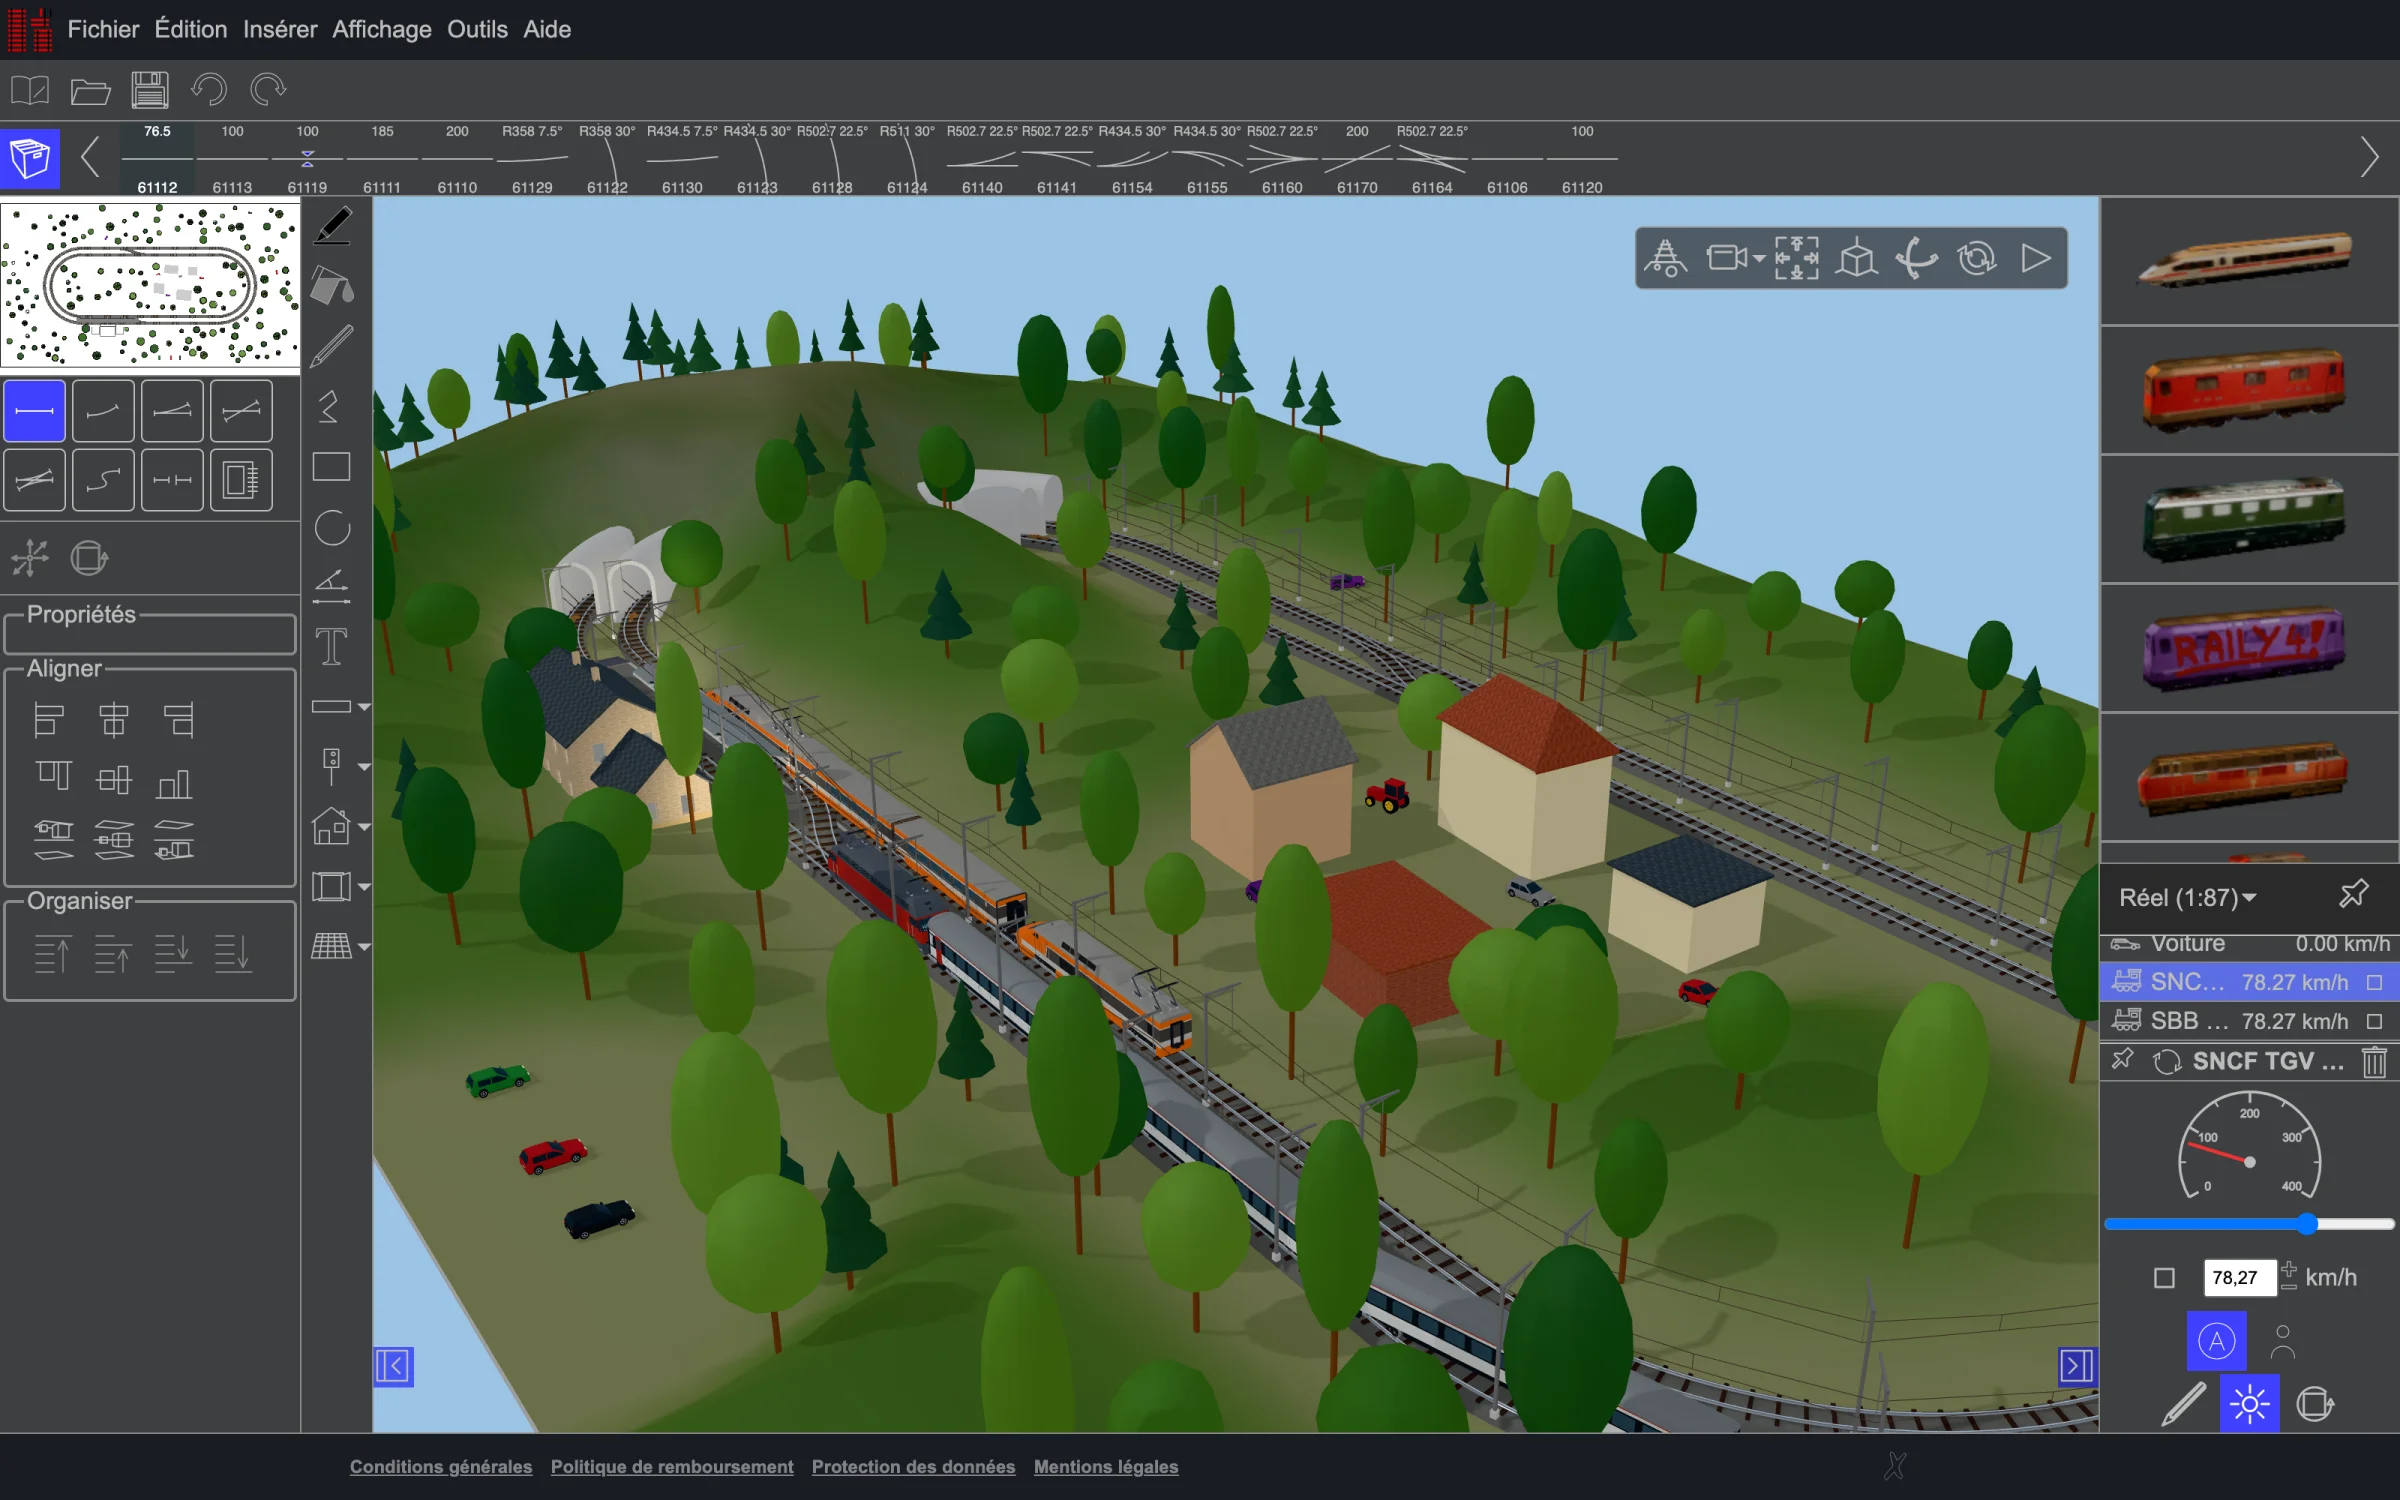Viewport: 2400px width, 1500px height.
Task: Expand the camera view dropdown arrow
Action: coord(1759,259)
